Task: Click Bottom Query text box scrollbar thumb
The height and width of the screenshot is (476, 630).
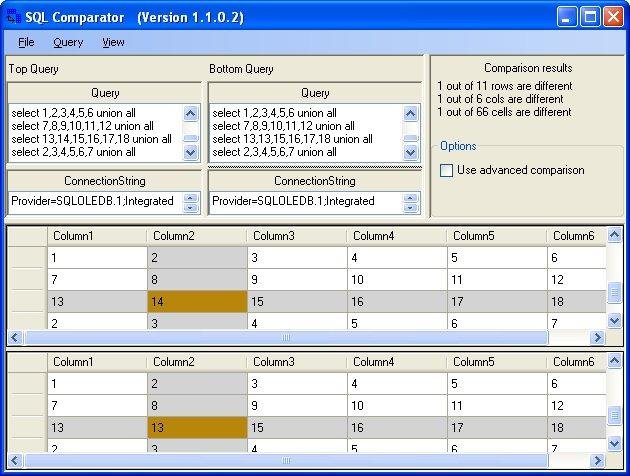Action: click(410, 138)
